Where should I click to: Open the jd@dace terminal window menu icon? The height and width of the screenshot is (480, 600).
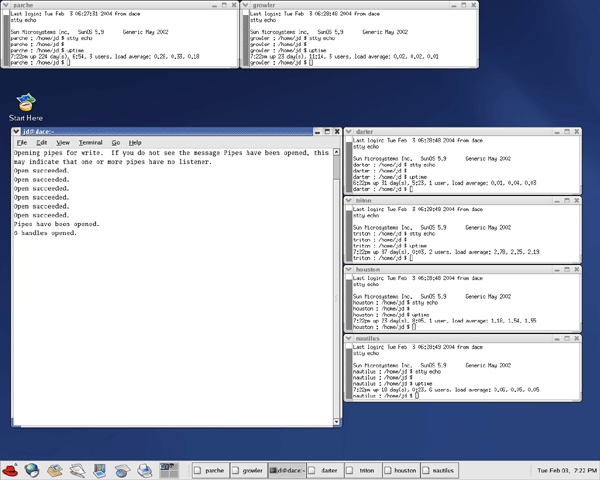(x=15, y=131)
